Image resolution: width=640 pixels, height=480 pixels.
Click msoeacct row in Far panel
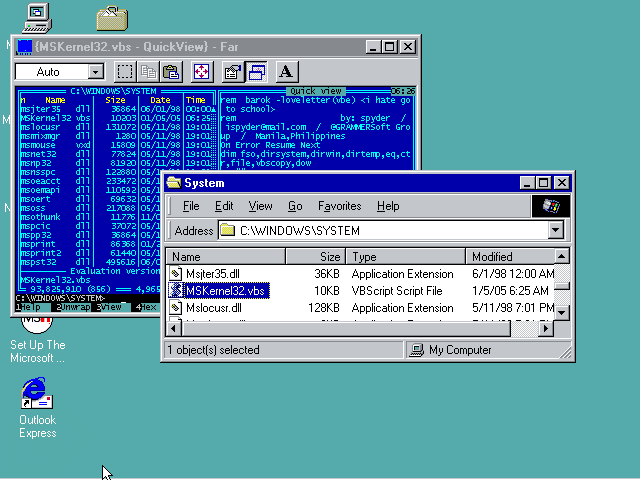click(91, 181)
